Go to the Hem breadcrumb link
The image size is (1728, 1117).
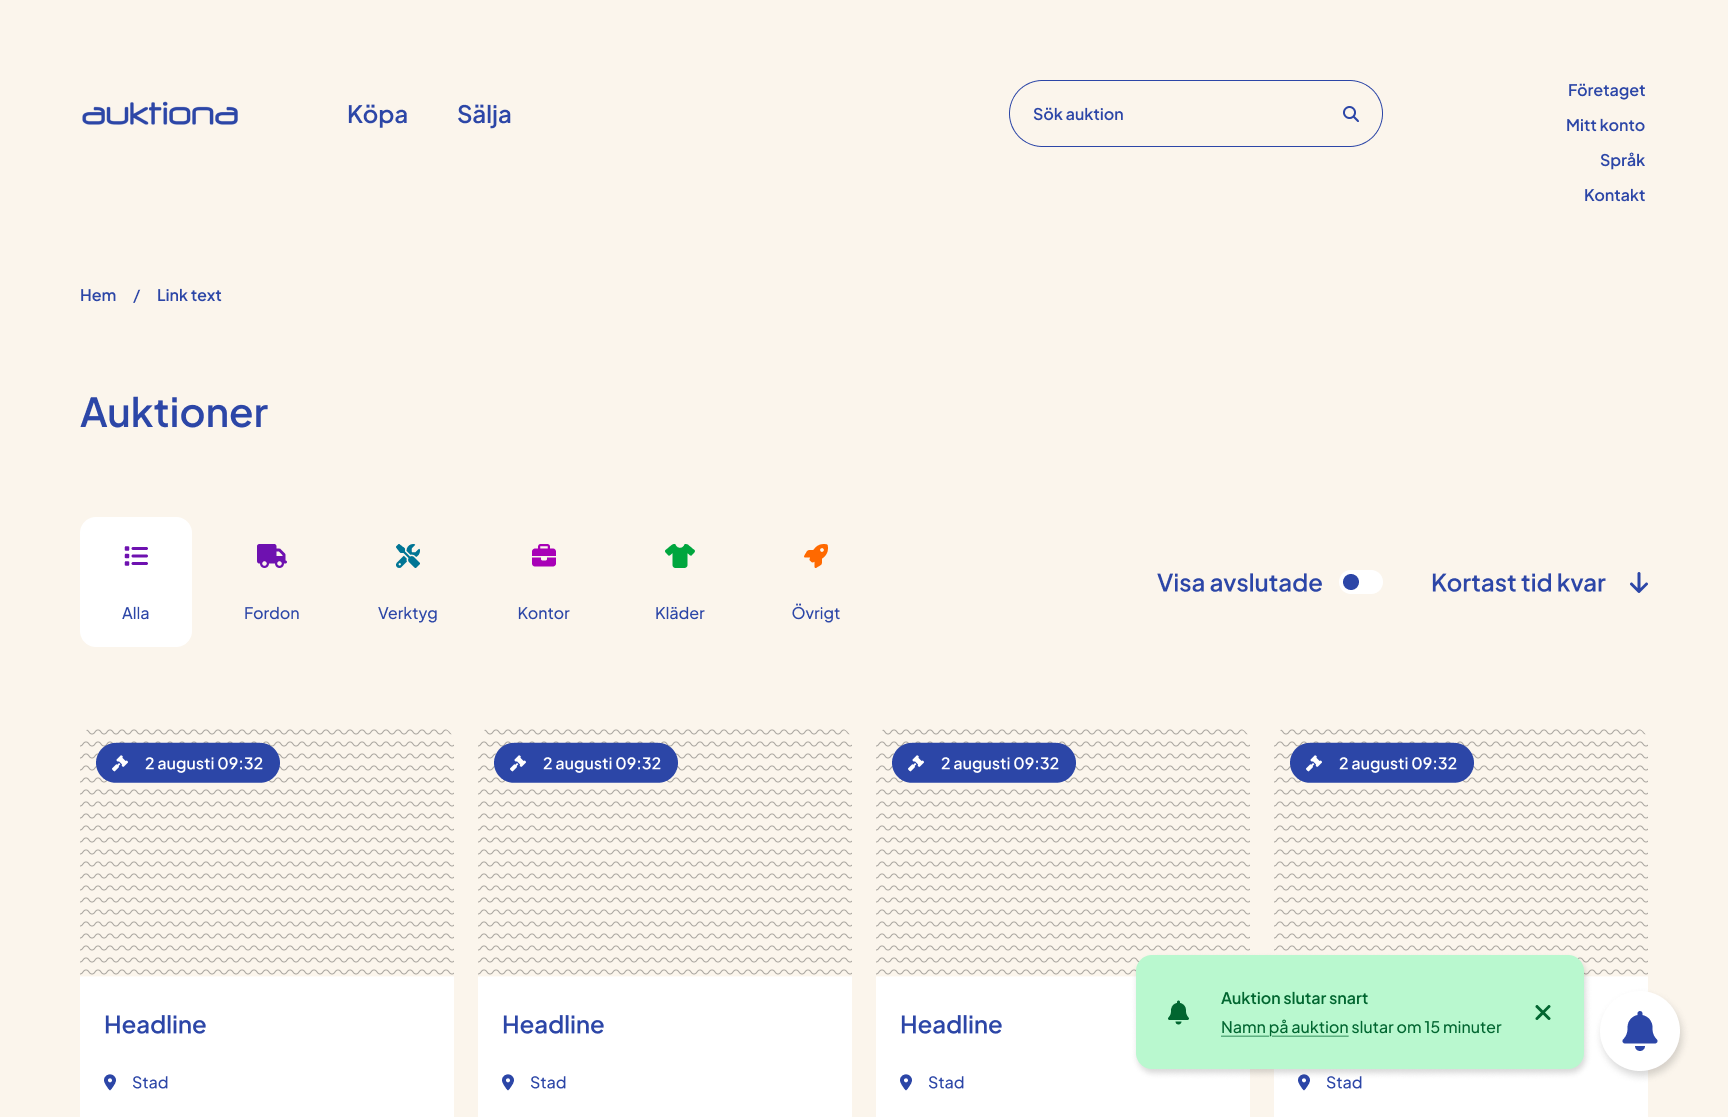[97, 295]
